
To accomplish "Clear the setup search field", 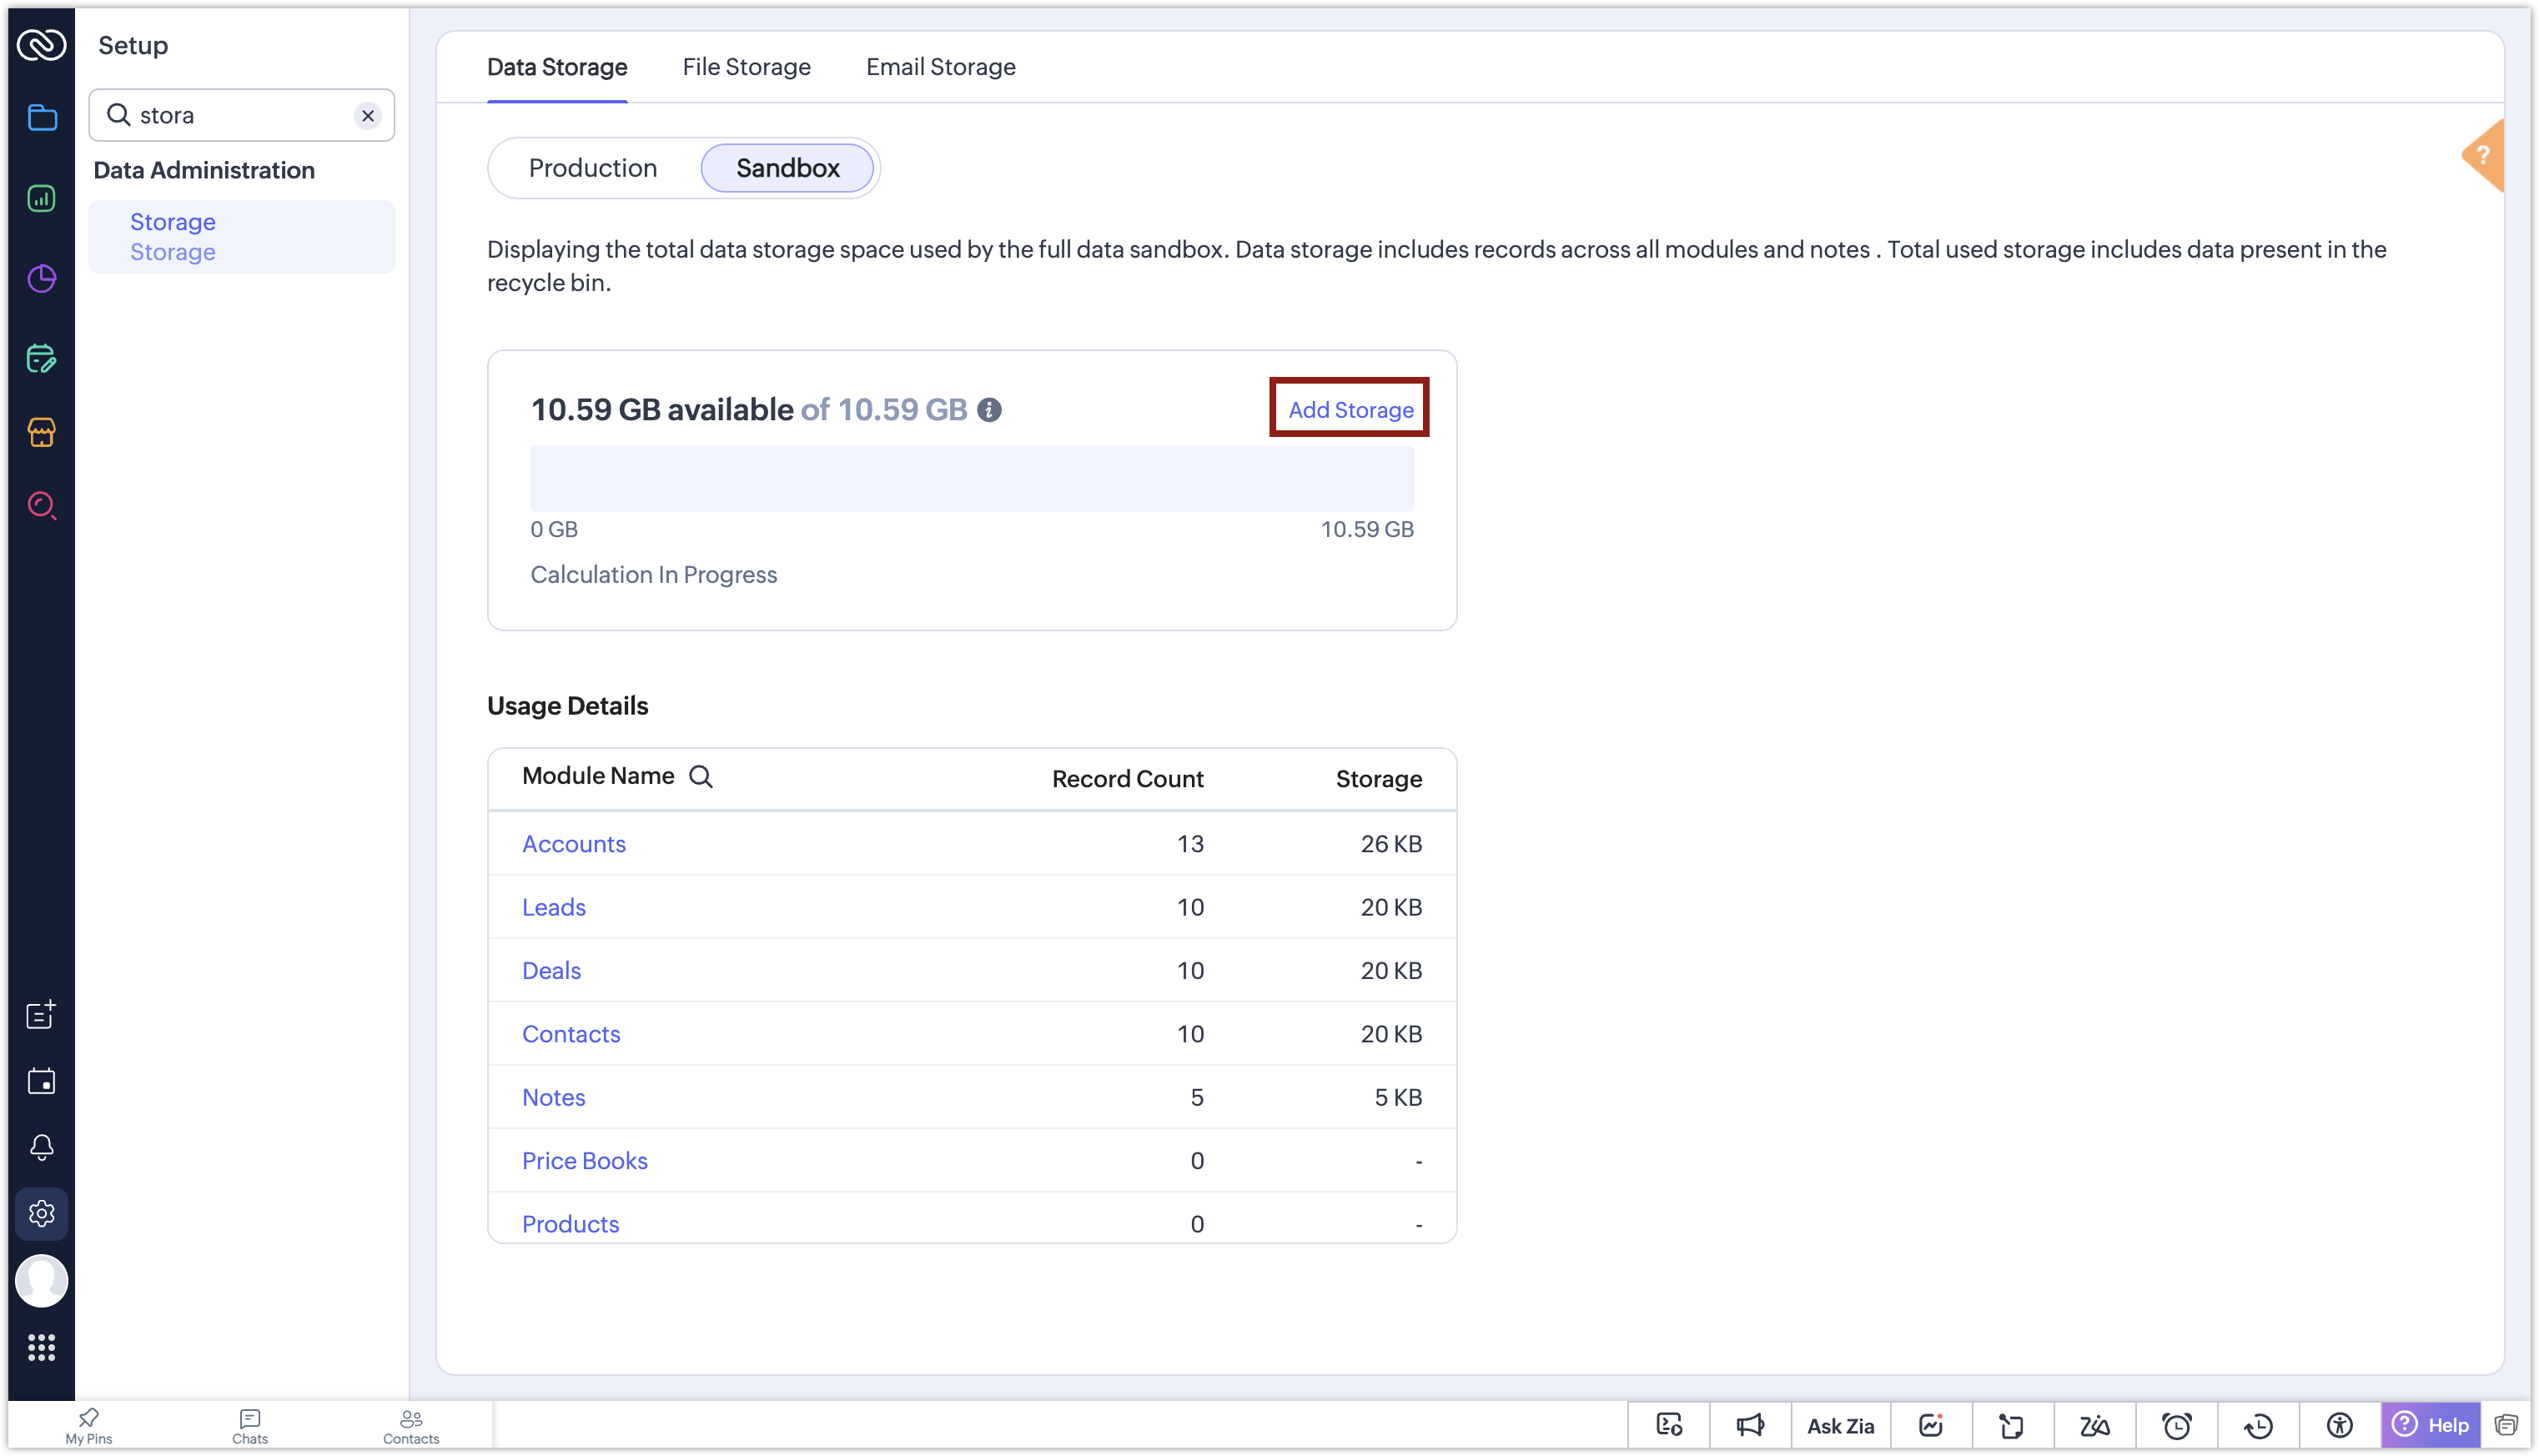I will pos(368,116).
